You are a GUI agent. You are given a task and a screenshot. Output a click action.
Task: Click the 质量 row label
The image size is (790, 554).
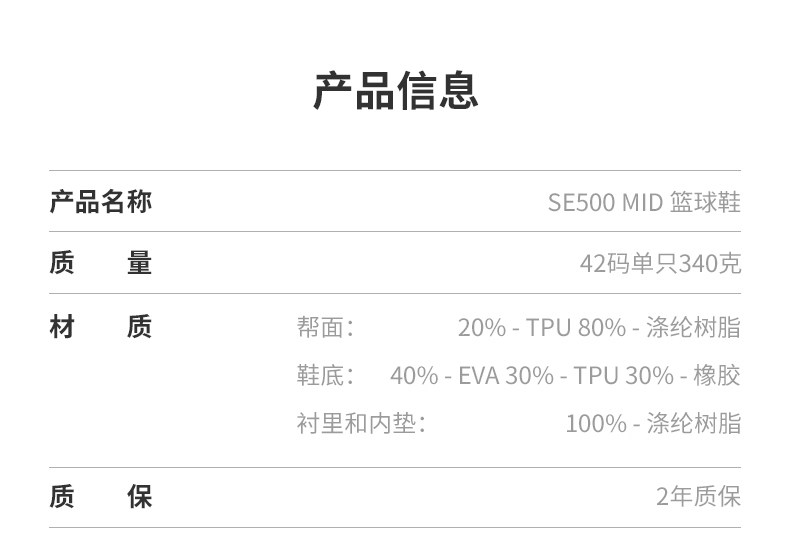click(100, 264)
